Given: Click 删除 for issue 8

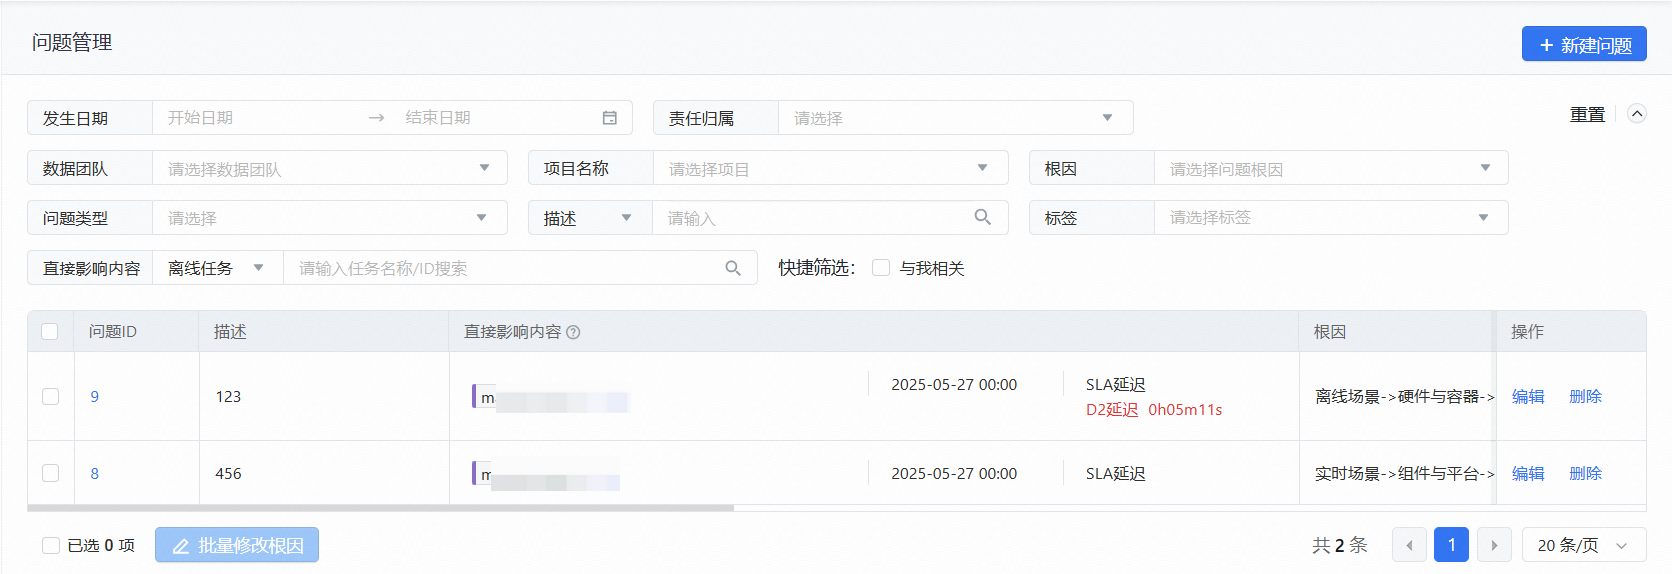Looking at the screenshot, I should 1585,473.
